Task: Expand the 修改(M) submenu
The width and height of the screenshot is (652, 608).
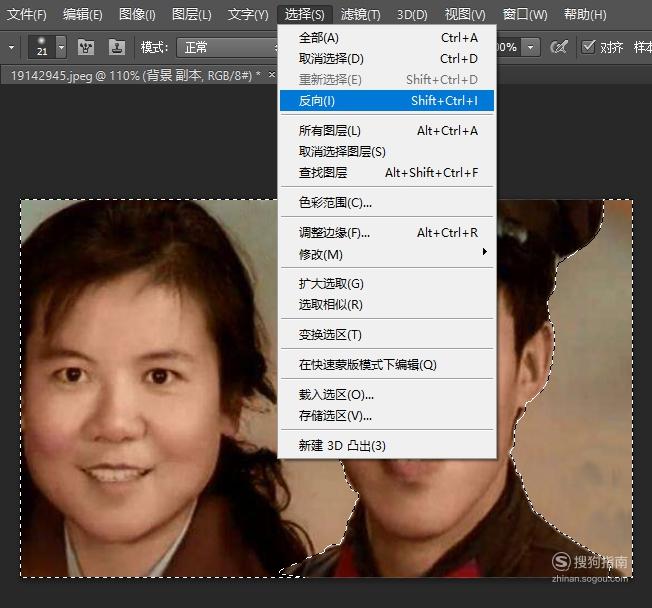Action: pyautogui.click(x=387, y=254)
